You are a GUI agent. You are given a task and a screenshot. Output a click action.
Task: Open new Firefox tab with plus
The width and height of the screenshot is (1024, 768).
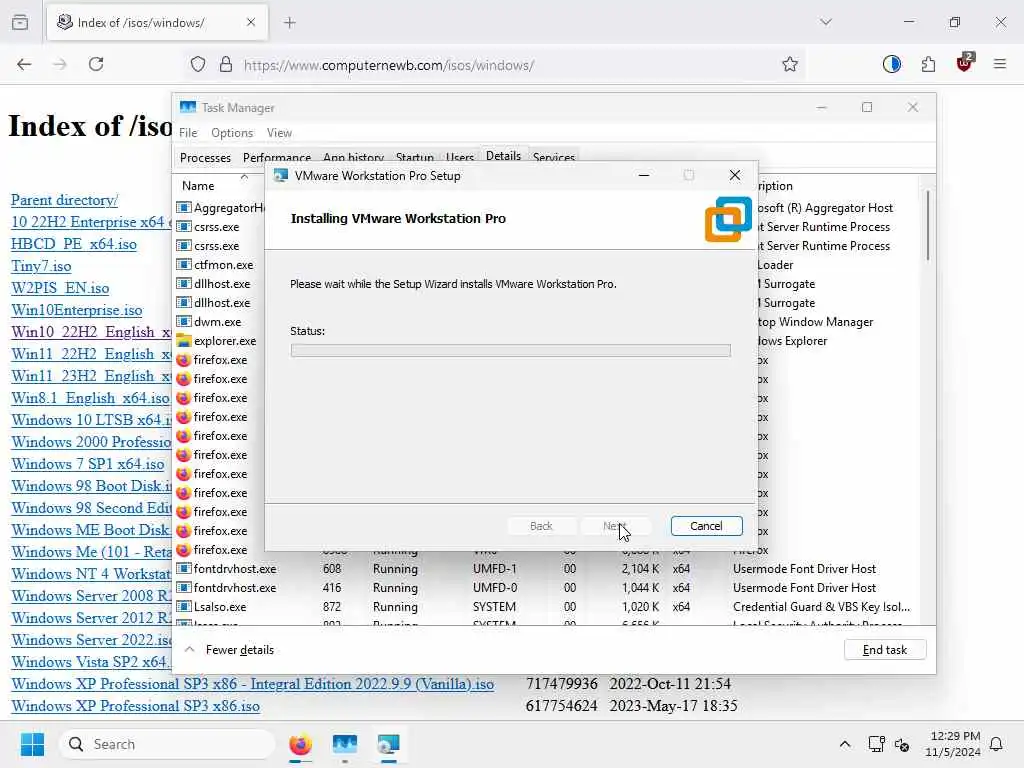[x=290, y=23]
